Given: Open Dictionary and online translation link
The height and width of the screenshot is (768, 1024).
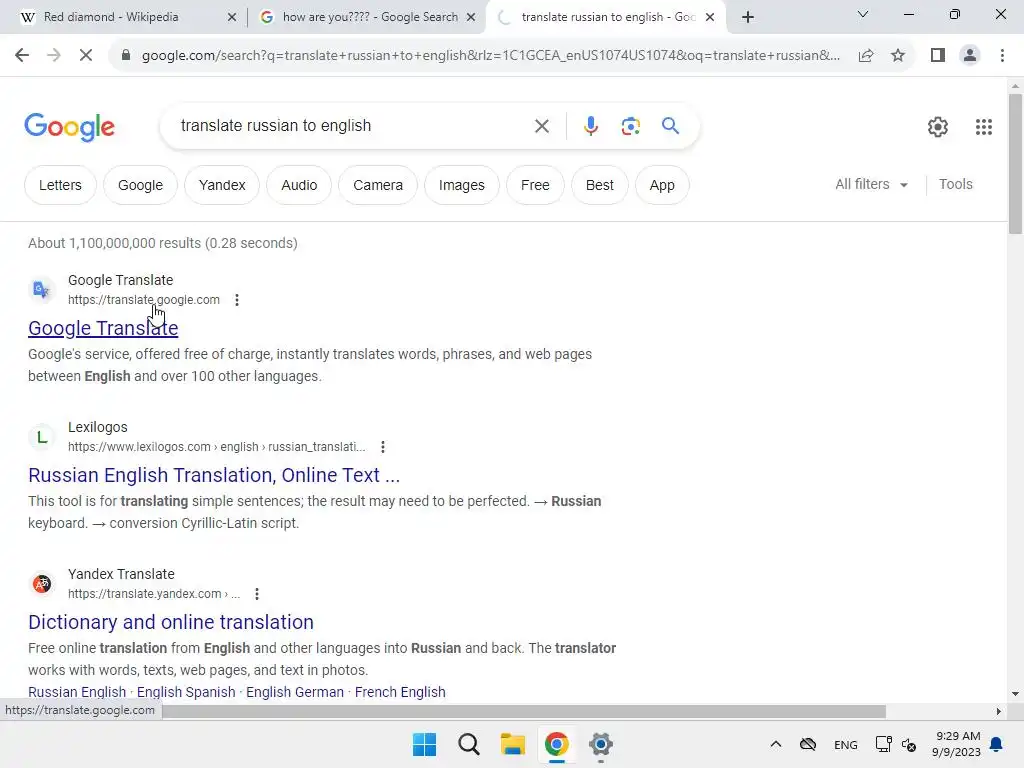Looking at the screenshot, I should [x=171, y=622].
